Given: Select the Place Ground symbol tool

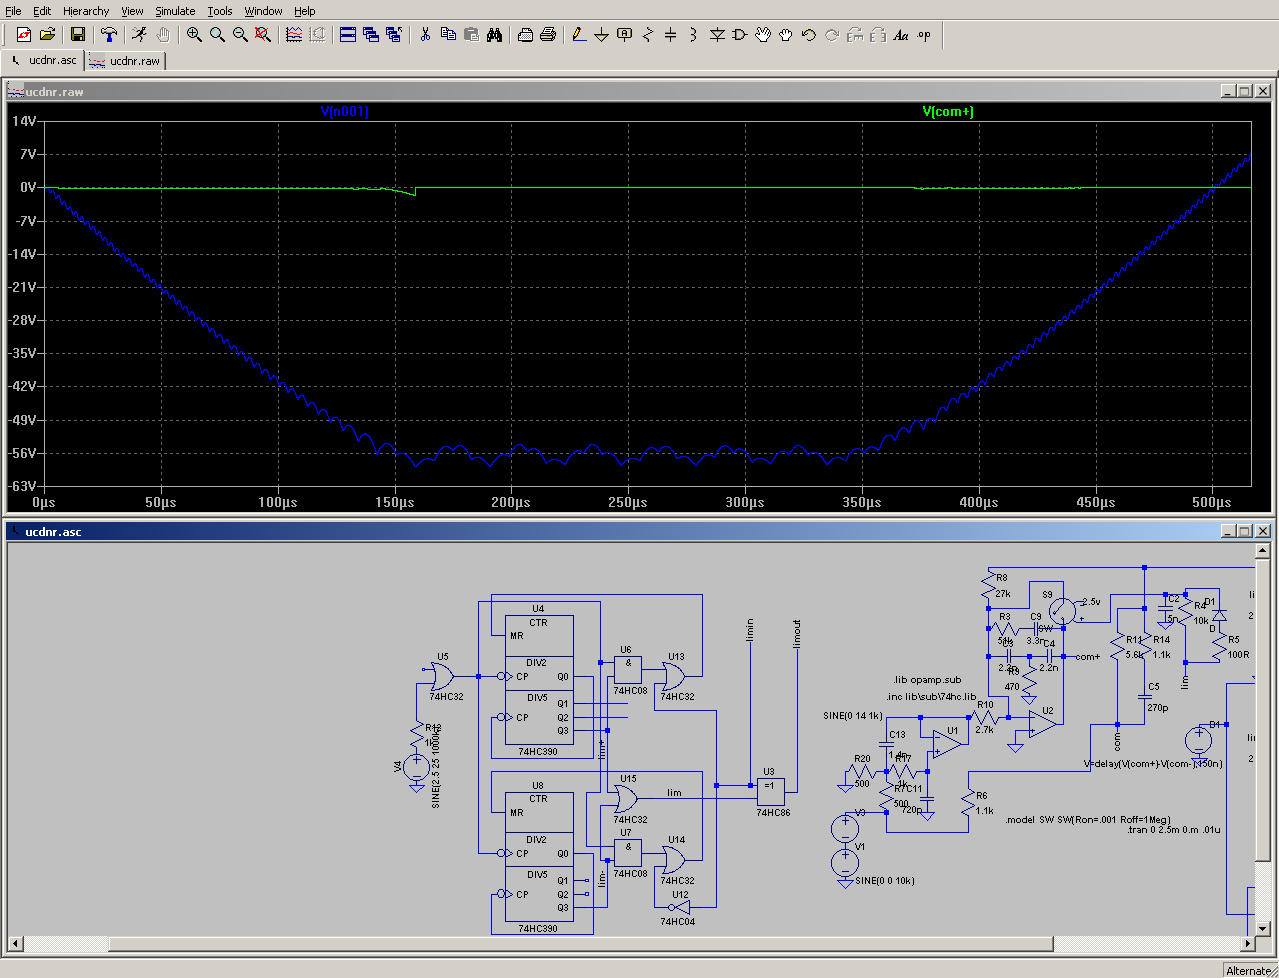Looking at the screenshot, I should (x=602, y=34).
